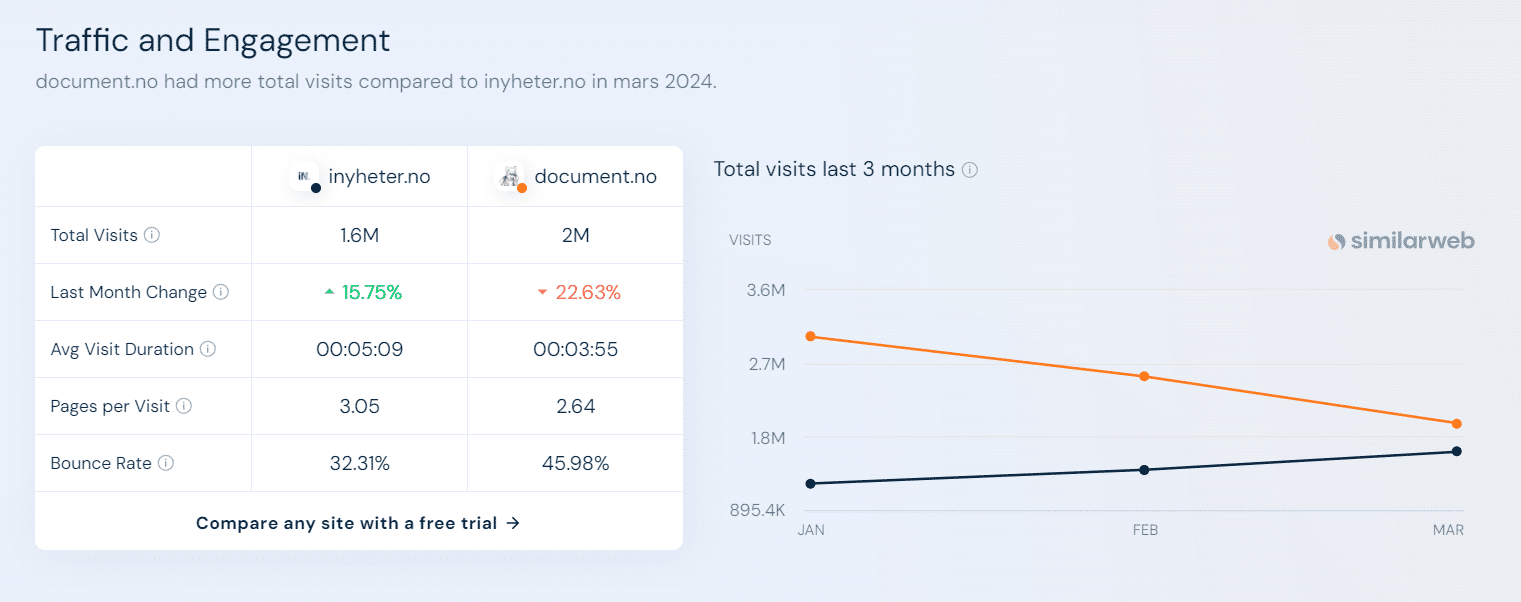This screenshot has width=1521, height=602.
Task: Click the green 15.75% change value
Action: (x=371, y=293)
